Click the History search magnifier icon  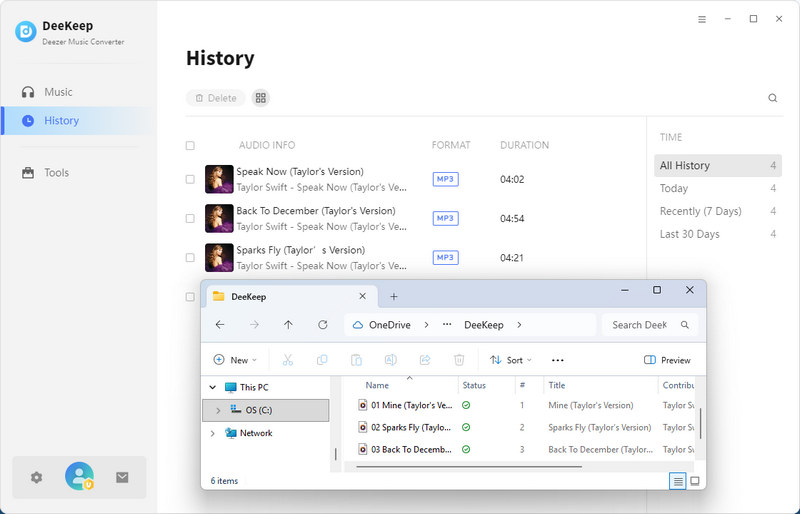tap(772, 98)
